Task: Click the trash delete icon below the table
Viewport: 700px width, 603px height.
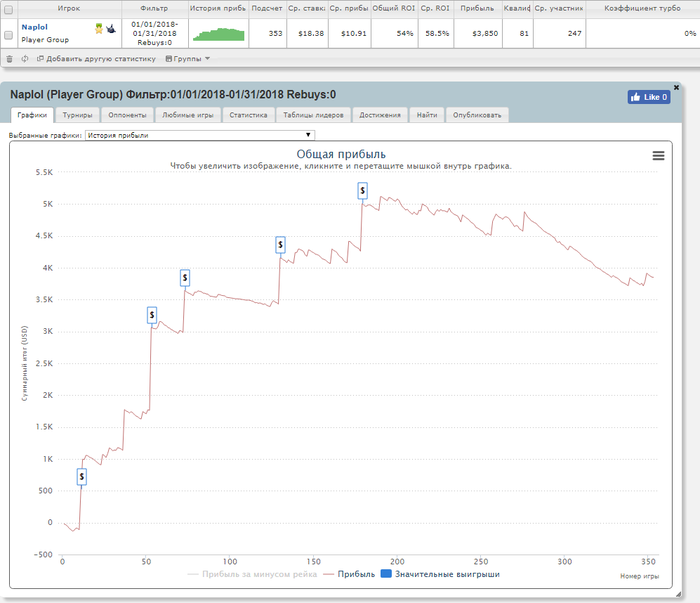Action: [x=9, y=59]
